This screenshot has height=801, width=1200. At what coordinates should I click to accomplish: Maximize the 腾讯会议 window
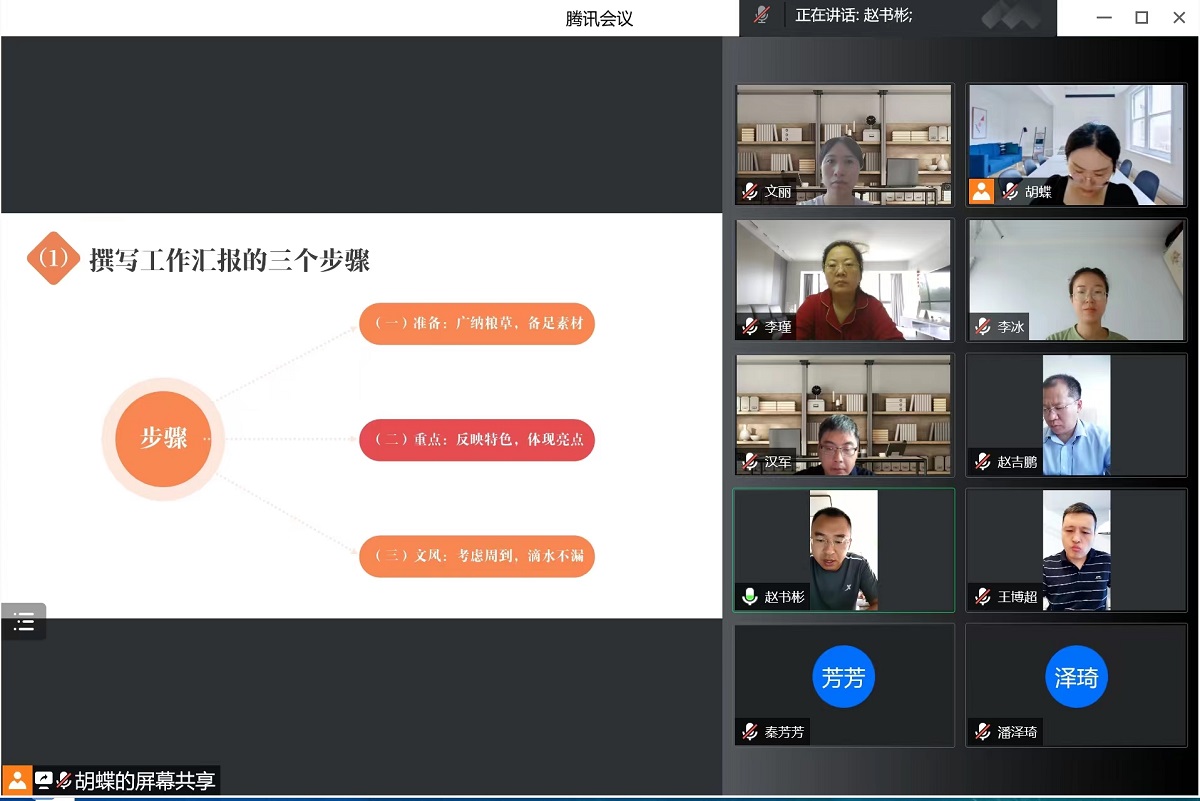click(1141, 17)
